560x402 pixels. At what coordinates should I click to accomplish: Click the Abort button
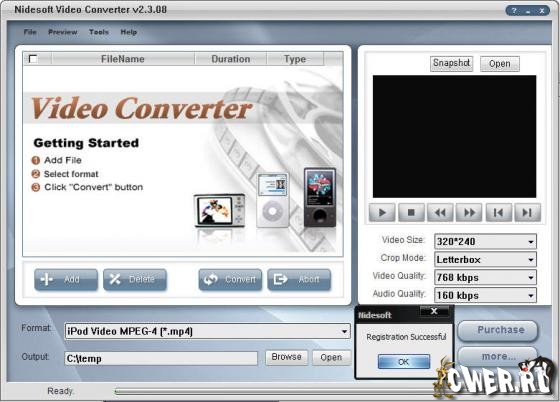pos(299,279)
